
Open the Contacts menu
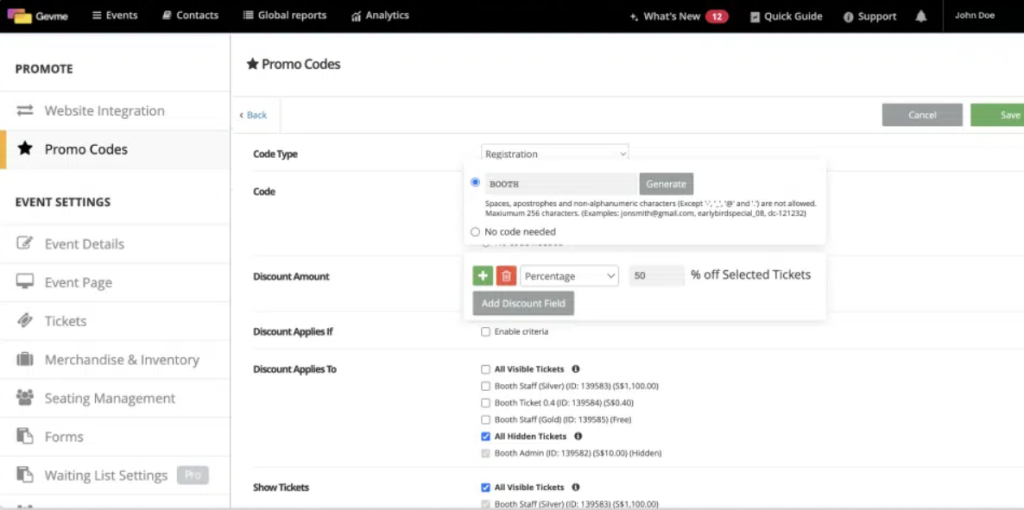coord(190,16)
